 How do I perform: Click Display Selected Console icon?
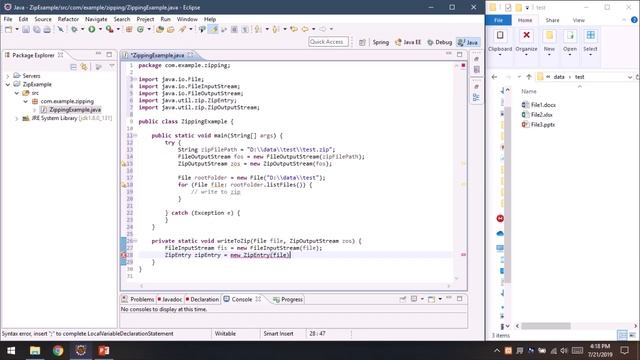coord(414,299)
